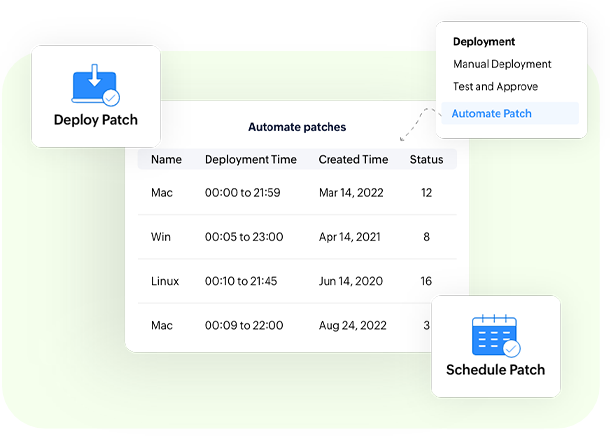Click the Aug 24, 2022 created date
The image size is (610, 436).
[354, 325]
